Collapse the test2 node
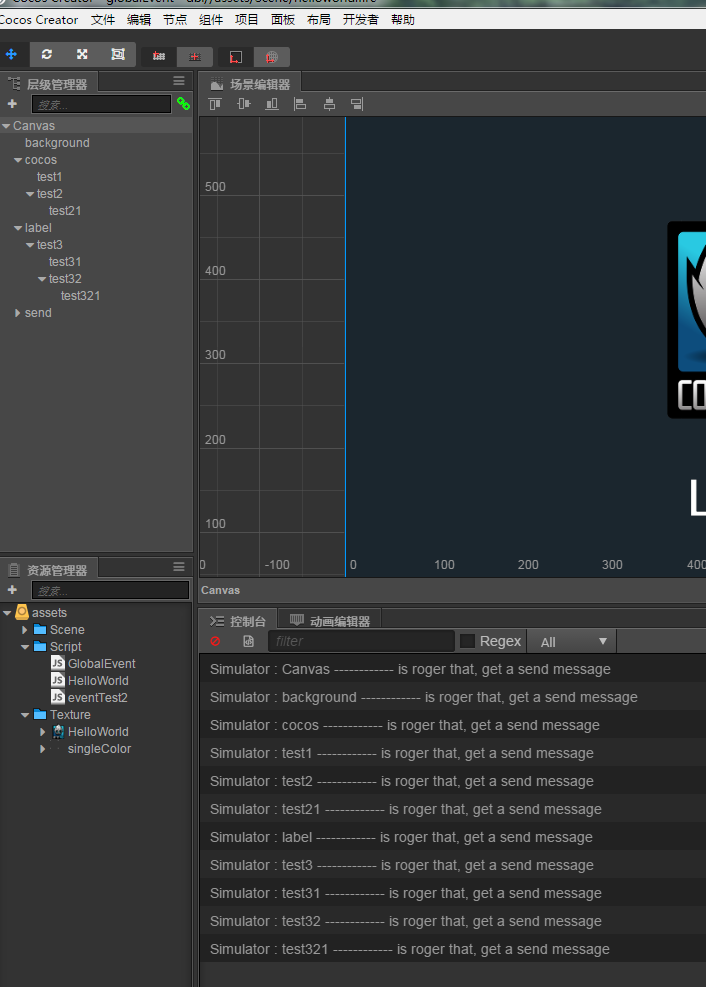Image resolution: width=706 pixels, height=987 pixels. click(x=30, y=194)
